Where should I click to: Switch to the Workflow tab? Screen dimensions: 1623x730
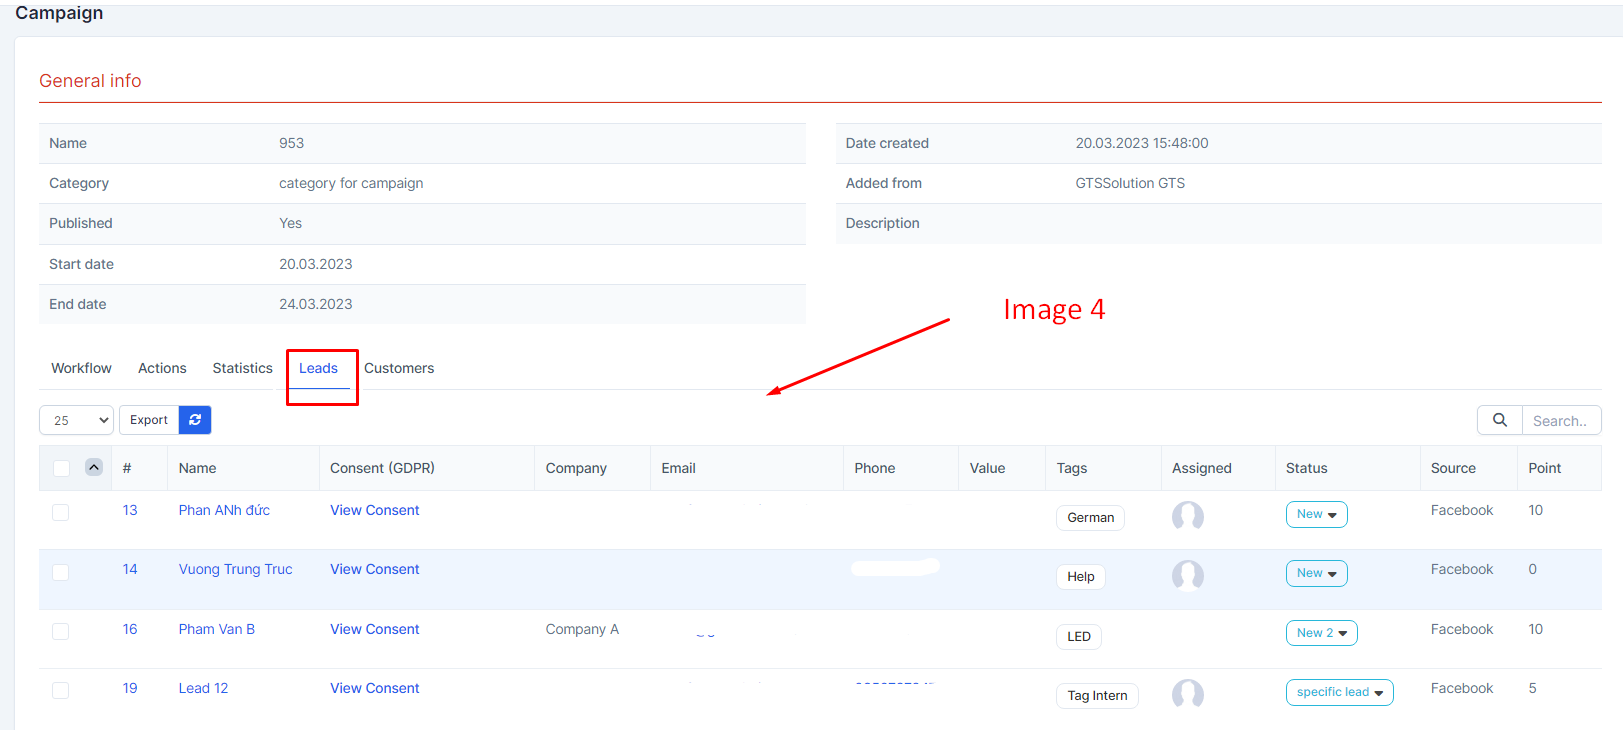pyautogui.click(x=81, y=368)
